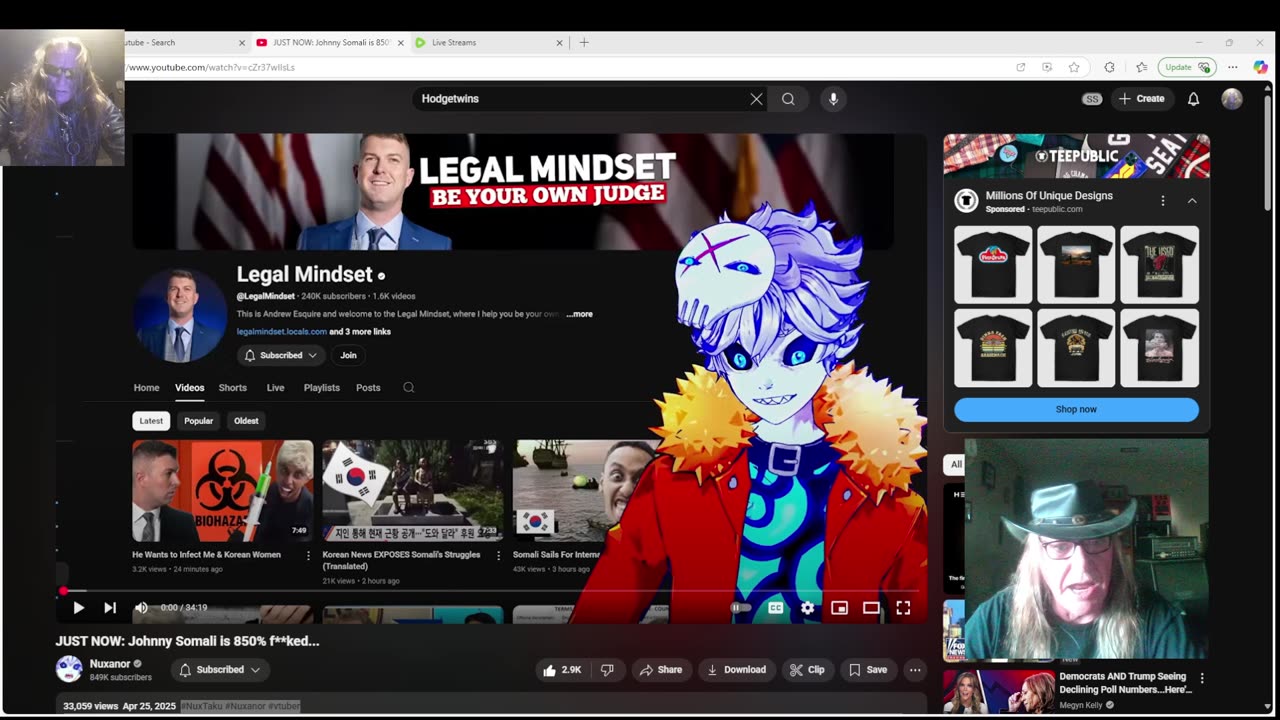This screenshot has height=720, width=1280.
Task: Toggle the autoplay switch in player
Action: (x=741, y=607)
